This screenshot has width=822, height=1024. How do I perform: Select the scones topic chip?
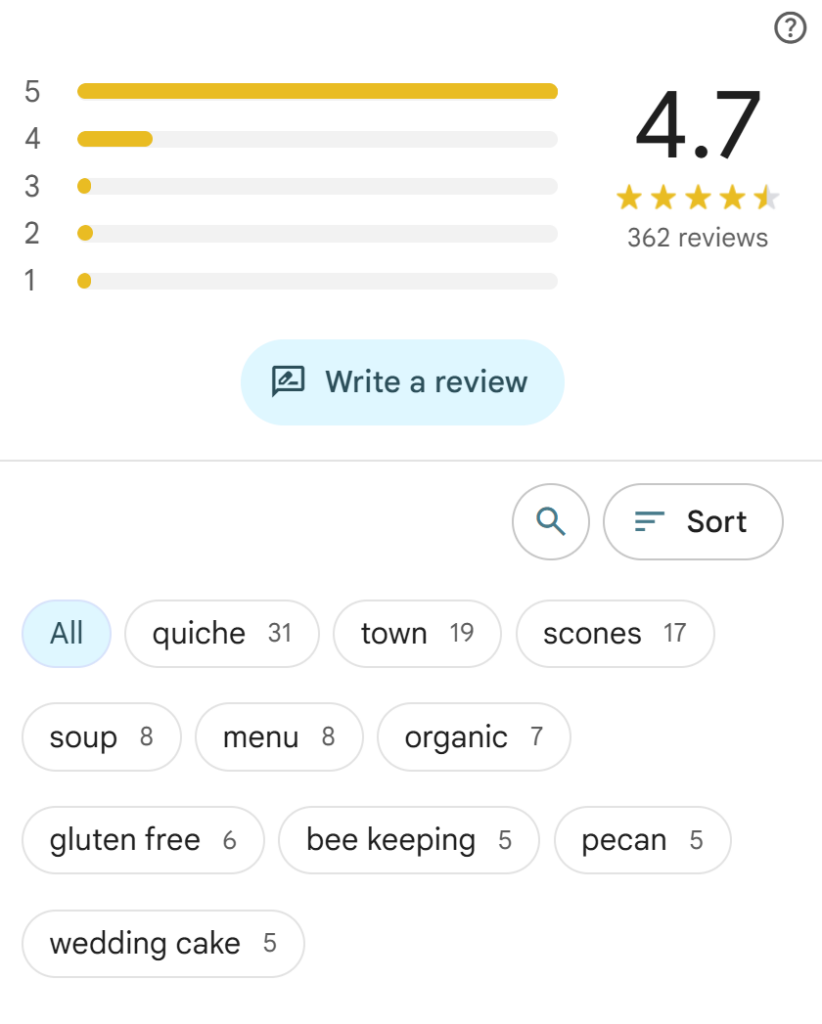(614, 633)
